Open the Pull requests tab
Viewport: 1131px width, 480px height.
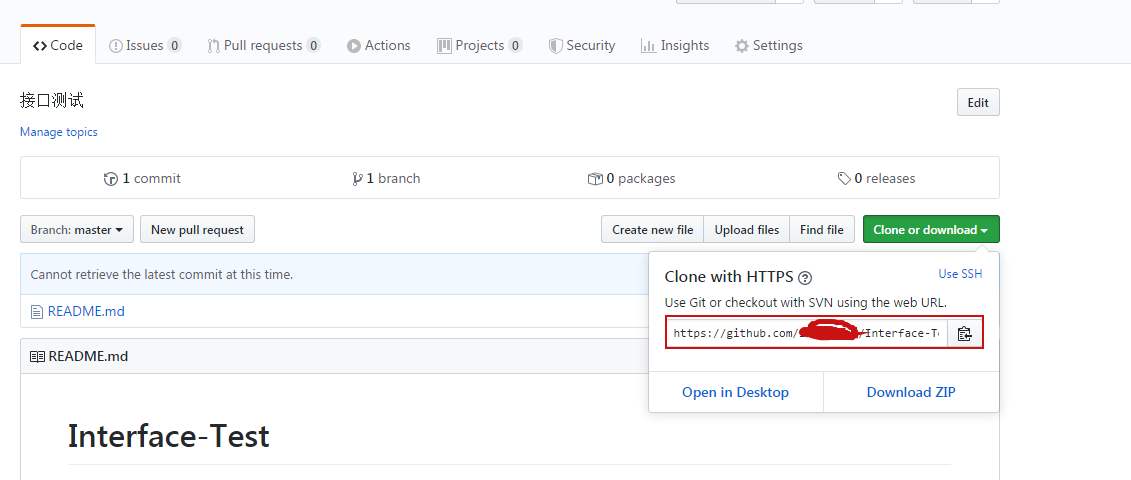pos(264,45)
